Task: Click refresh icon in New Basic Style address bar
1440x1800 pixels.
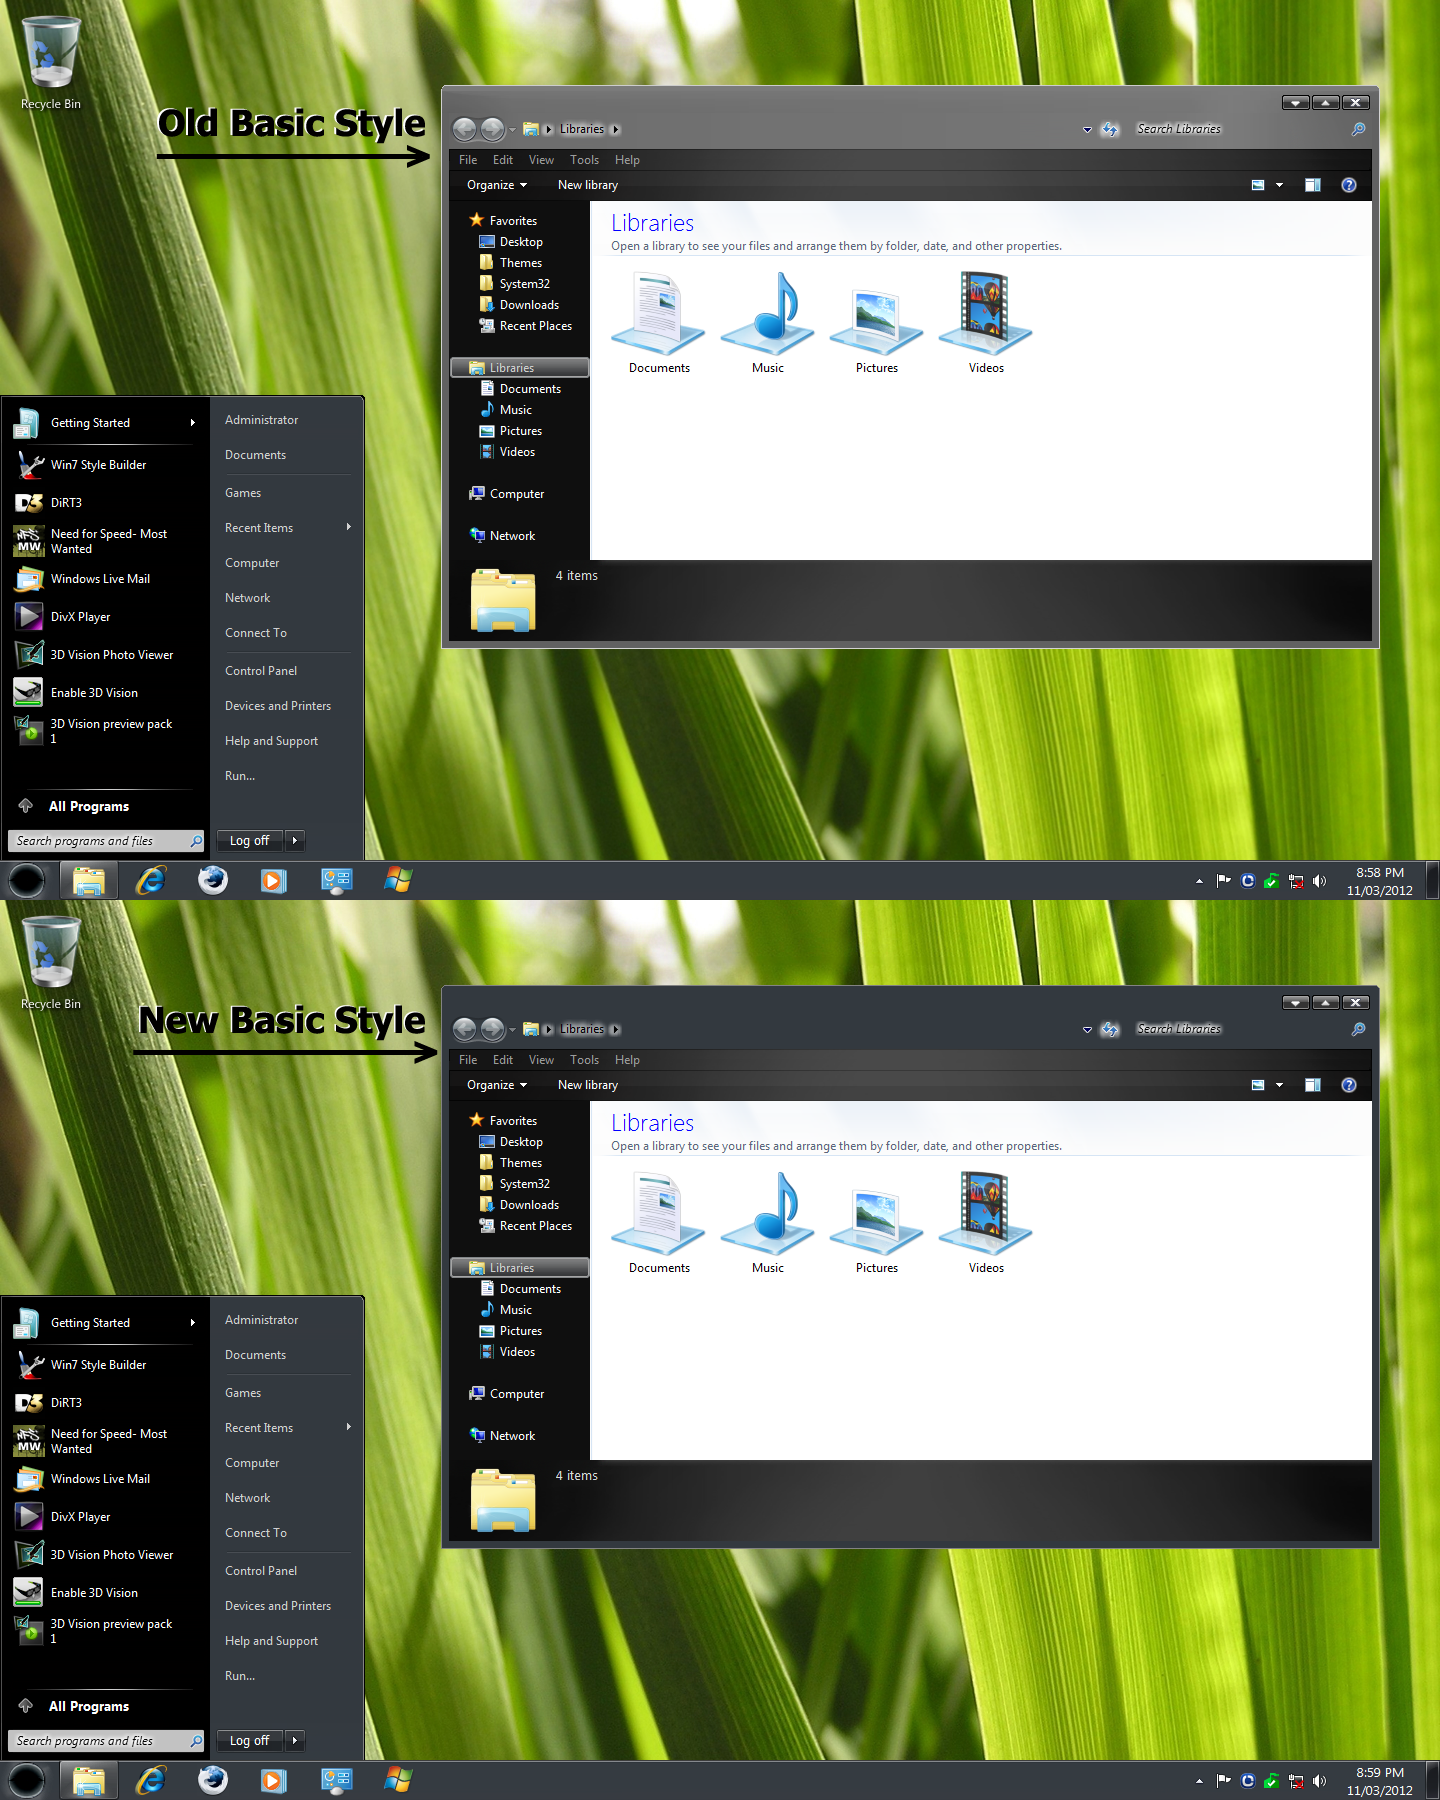Action: 1110,1029
